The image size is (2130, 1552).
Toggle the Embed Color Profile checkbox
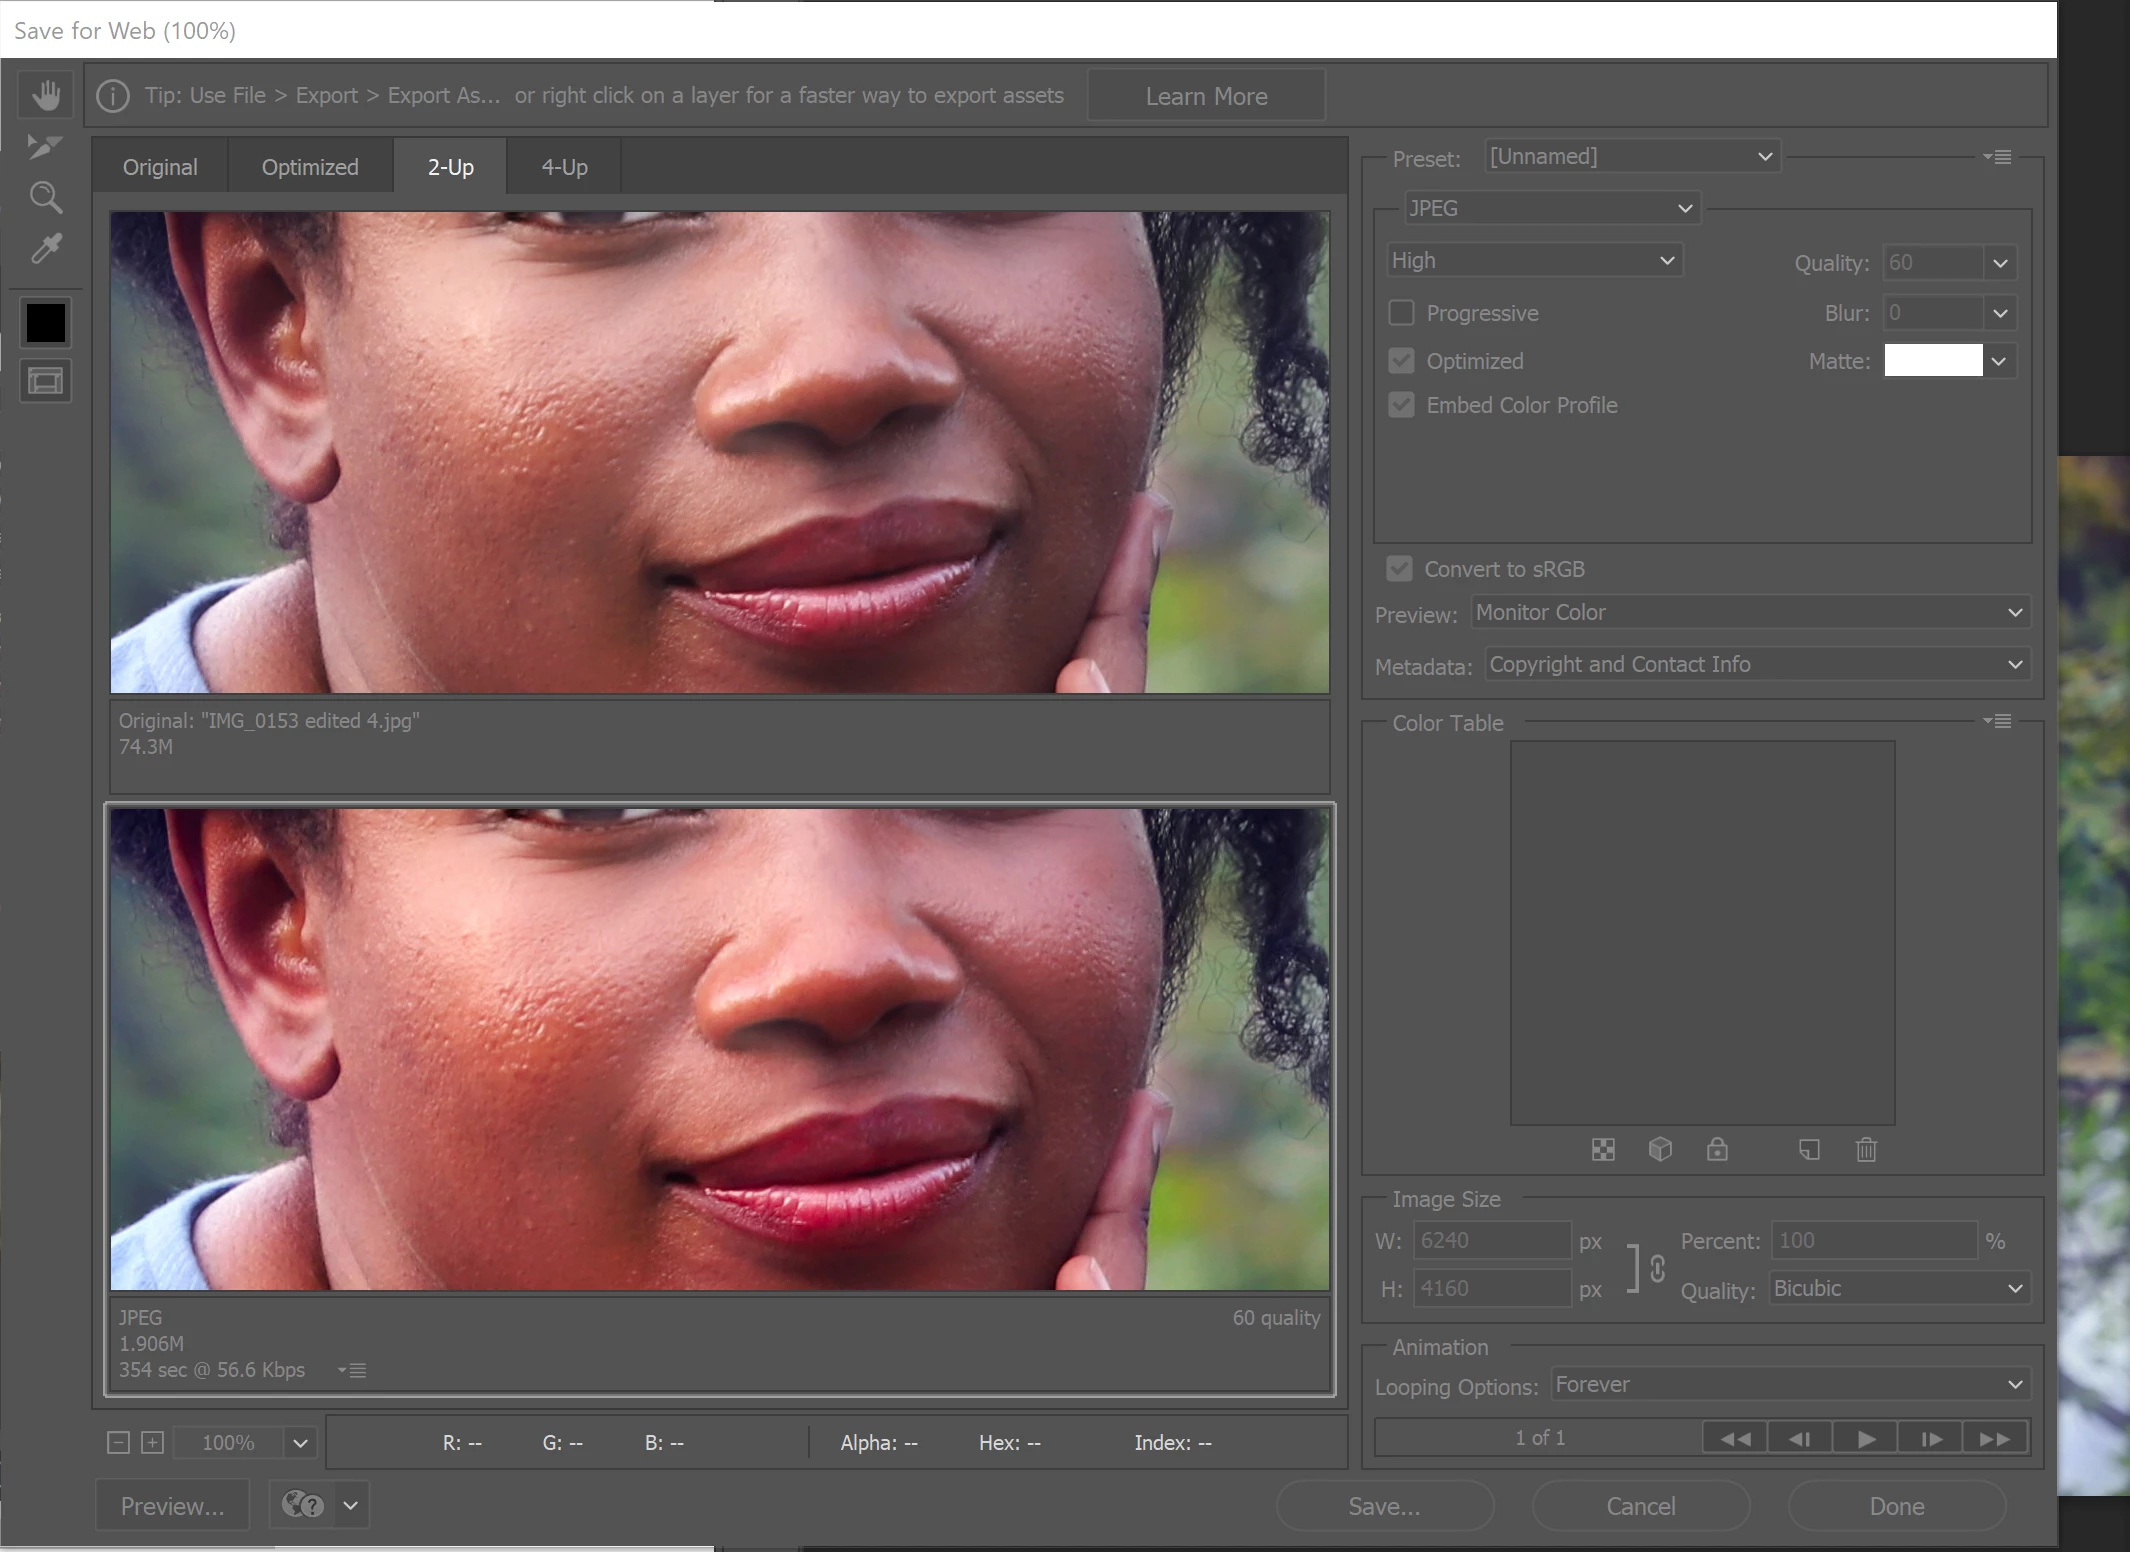click(1401, 405)
